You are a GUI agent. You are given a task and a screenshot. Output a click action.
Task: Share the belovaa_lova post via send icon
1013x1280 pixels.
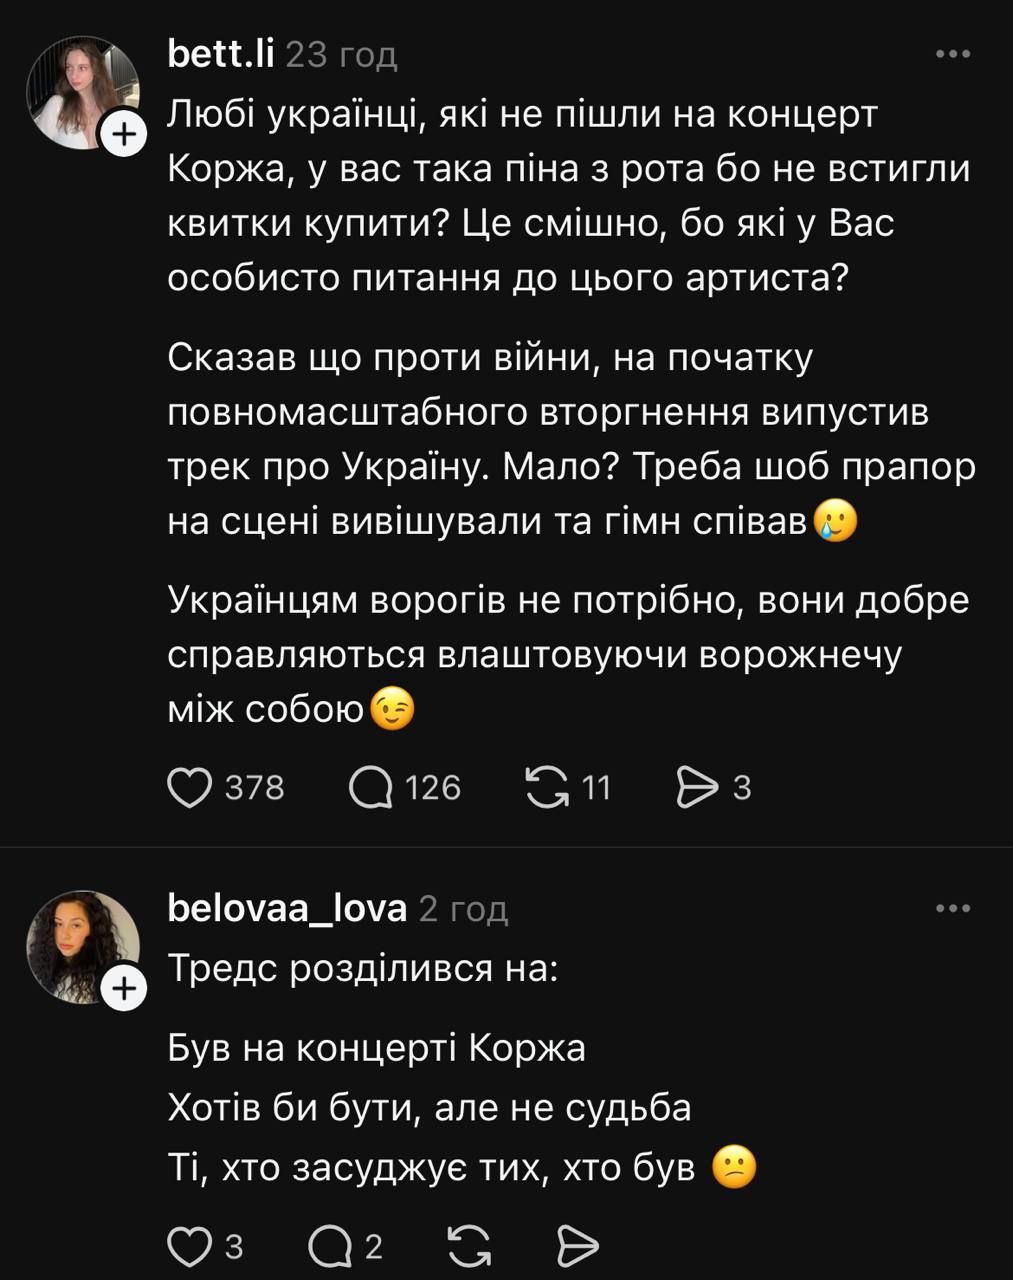point(577,1246)
